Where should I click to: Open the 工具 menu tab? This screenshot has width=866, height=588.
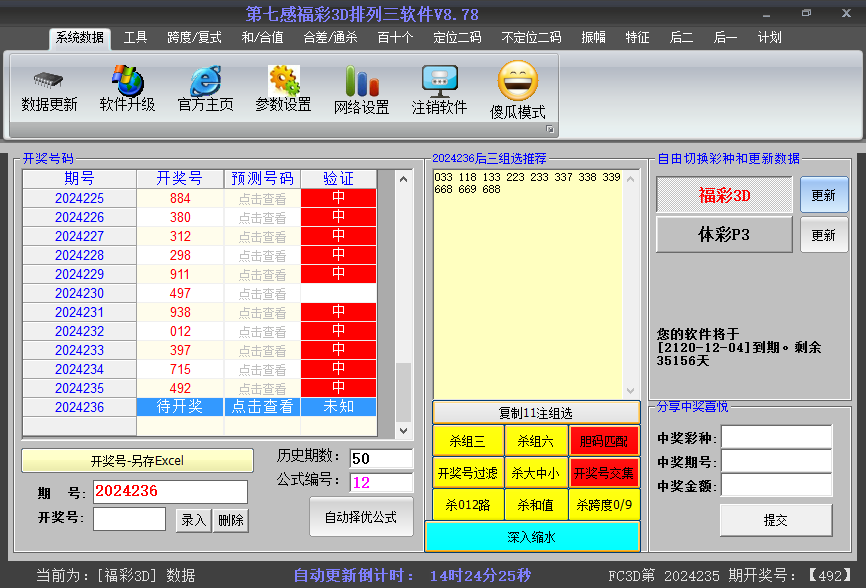click(135, 38)
